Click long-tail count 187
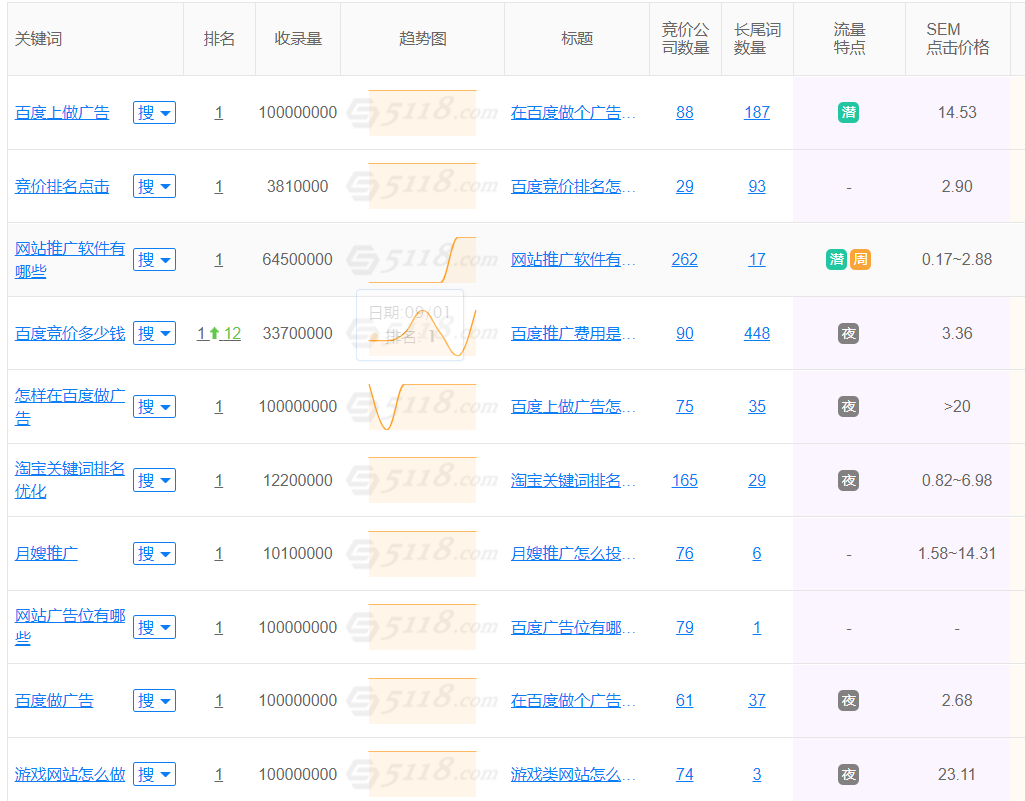The height and width of the screenshot is (801, 1025). coord(757,112)
